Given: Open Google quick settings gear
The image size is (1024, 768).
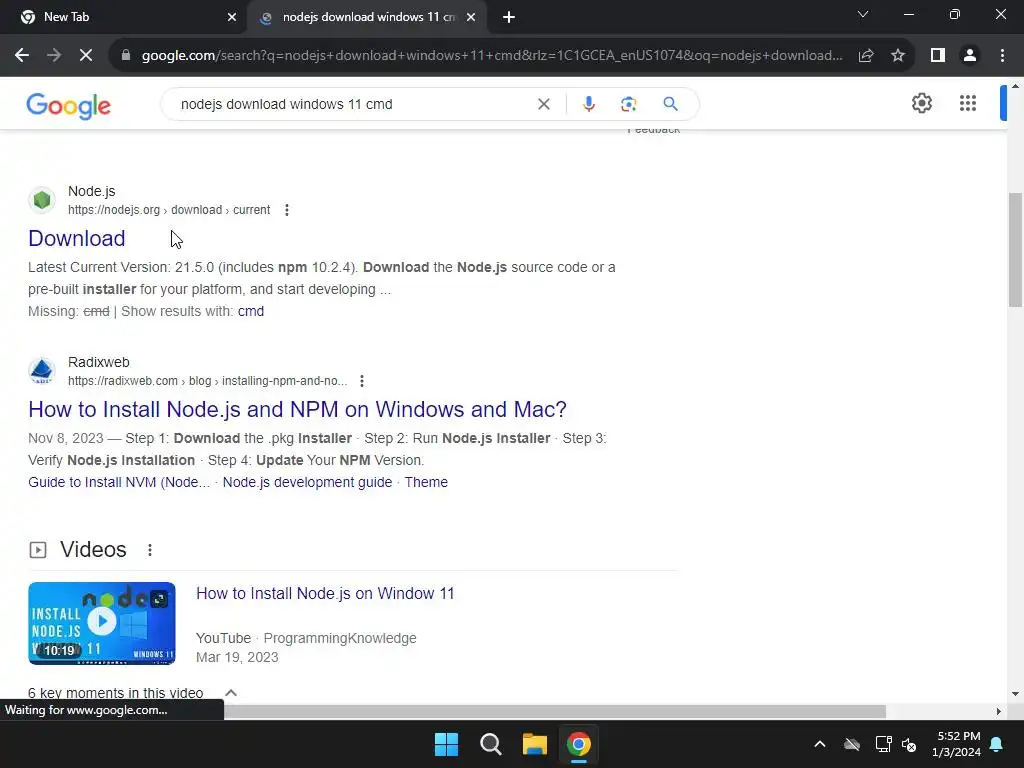Looking at the screenshot, I should pos(921,103).
